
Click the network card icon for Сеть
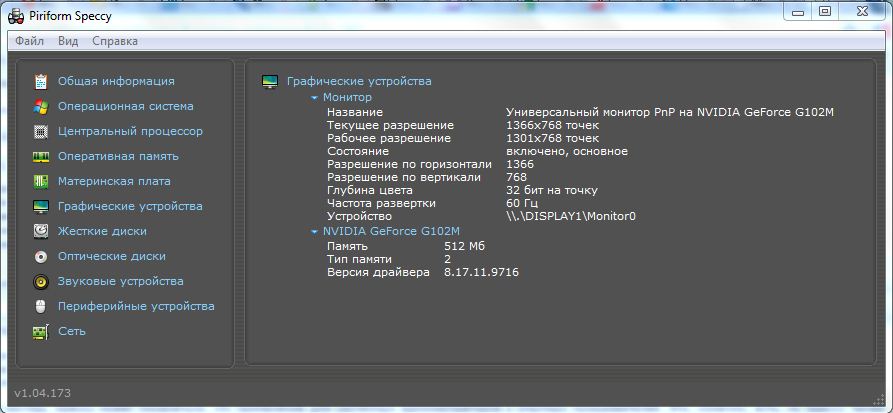coord(40,331)
